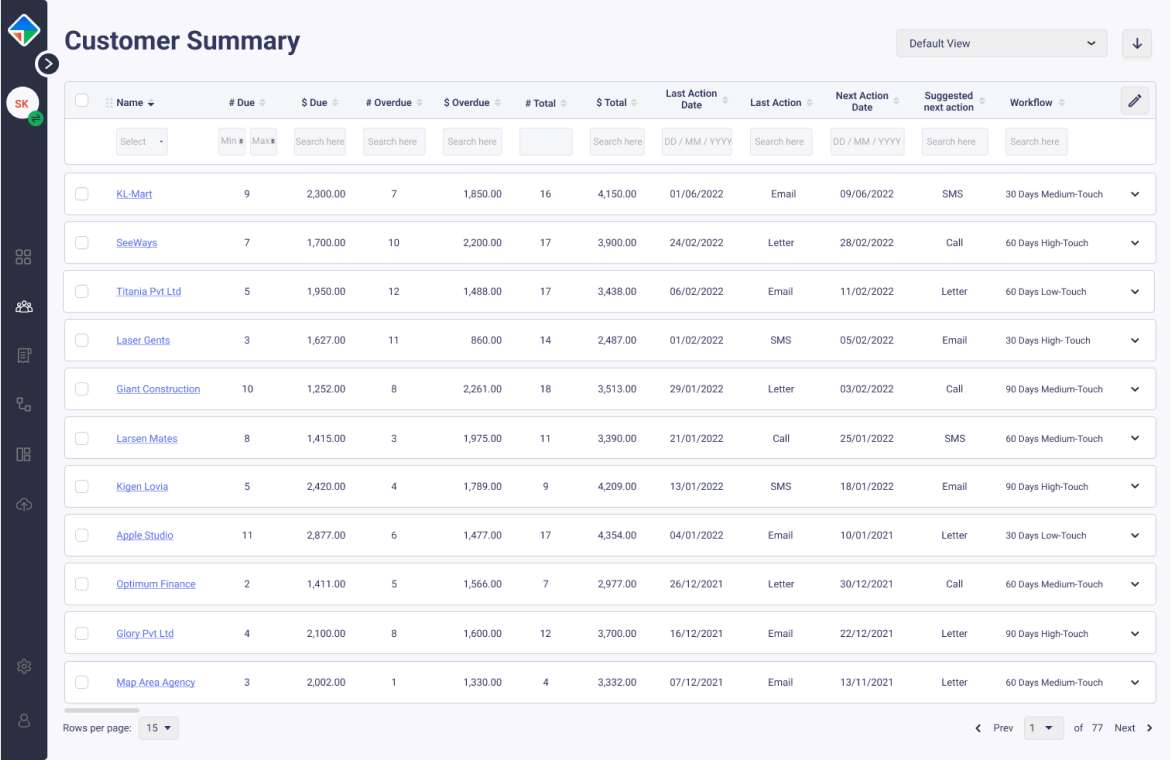Open Settings via the gear icon
The width and height of the screenshot is (1172, 760).
[x=23, y=666]
